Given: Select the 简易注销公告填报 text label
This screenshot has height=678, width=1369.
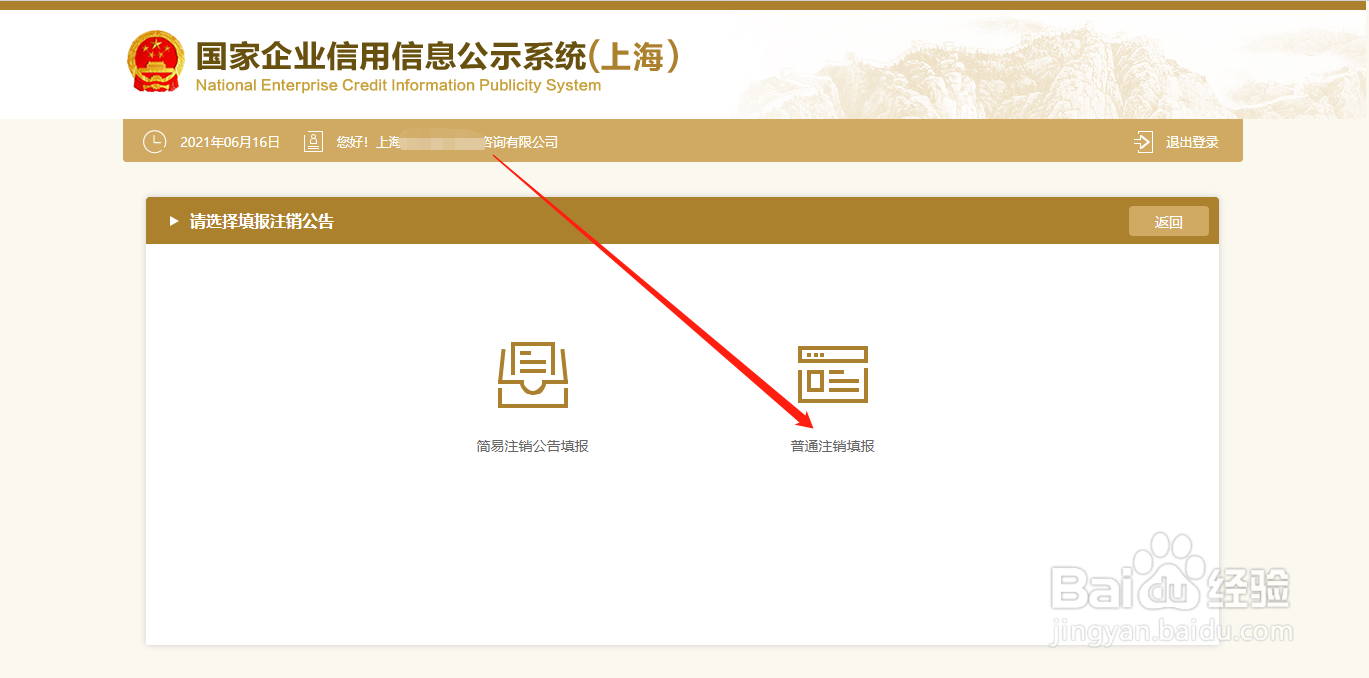Looking at the screenshot, I should 533,446.
